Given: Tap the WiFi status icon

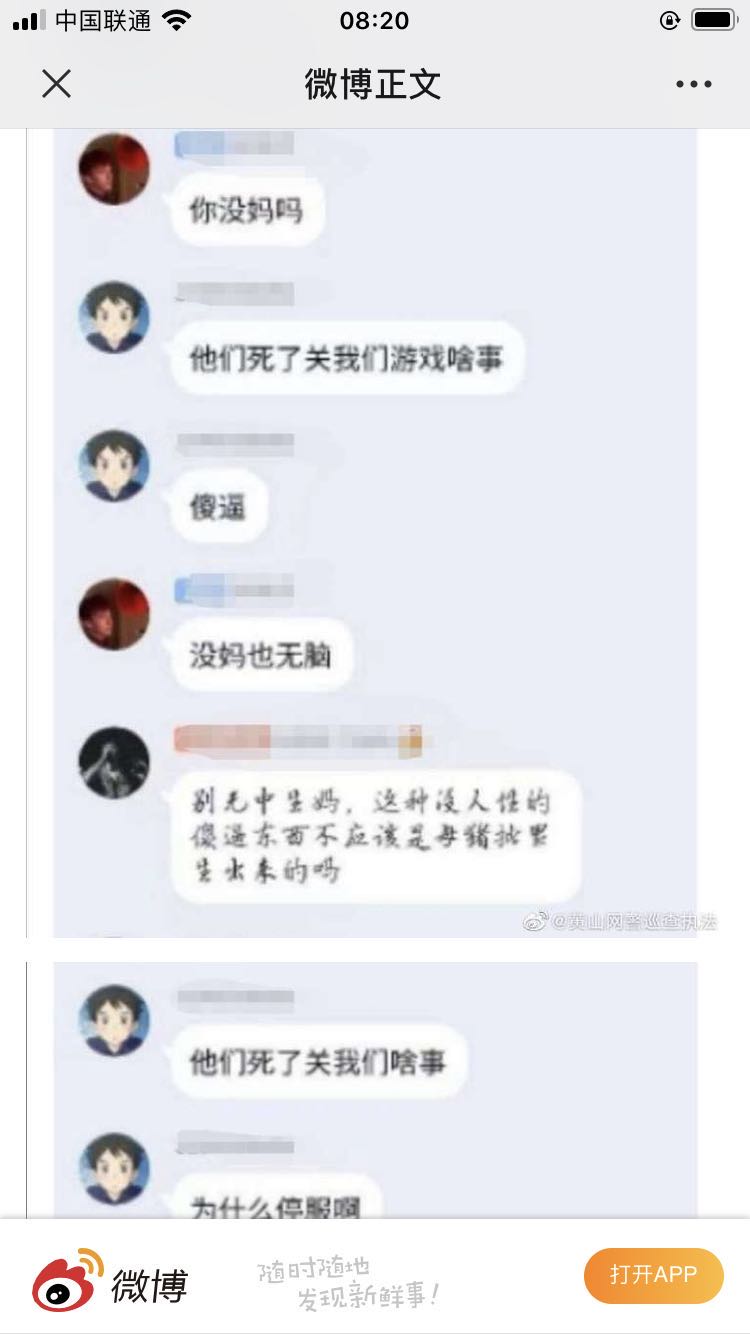Looking at the screenshot, I should pyautogui.click(x=177, y=20).
